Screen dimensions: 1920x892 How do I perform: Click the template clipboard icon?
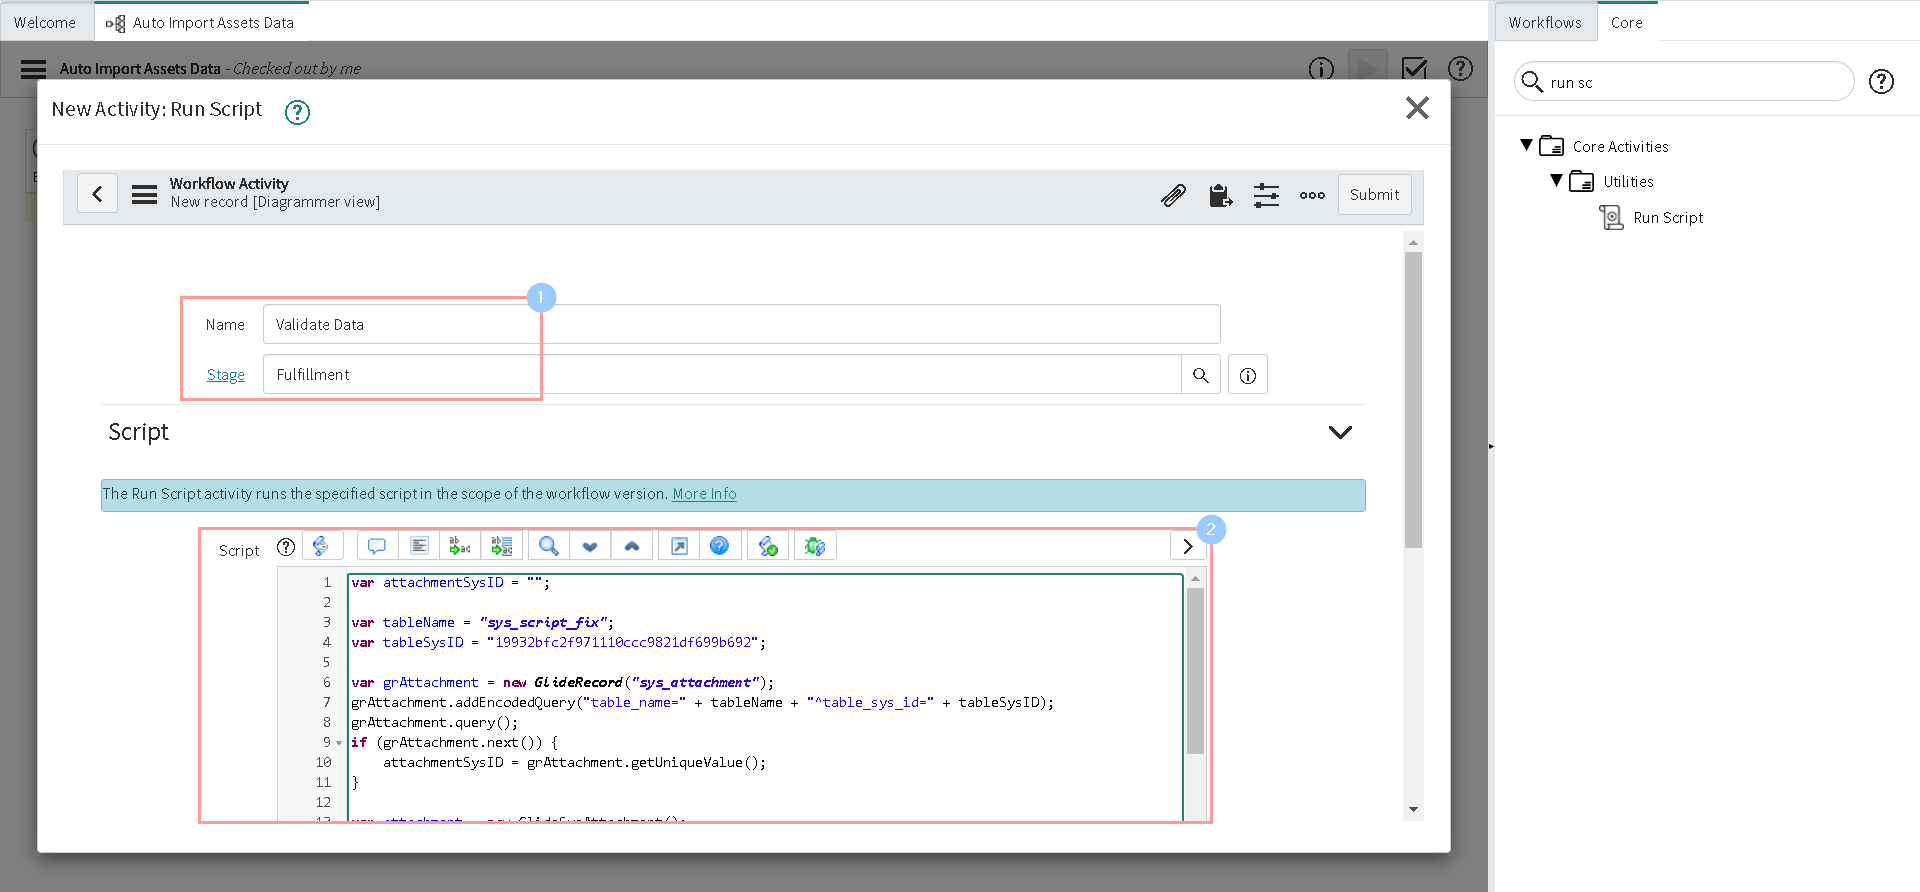pyautogui.click(x=1220, y=195)
